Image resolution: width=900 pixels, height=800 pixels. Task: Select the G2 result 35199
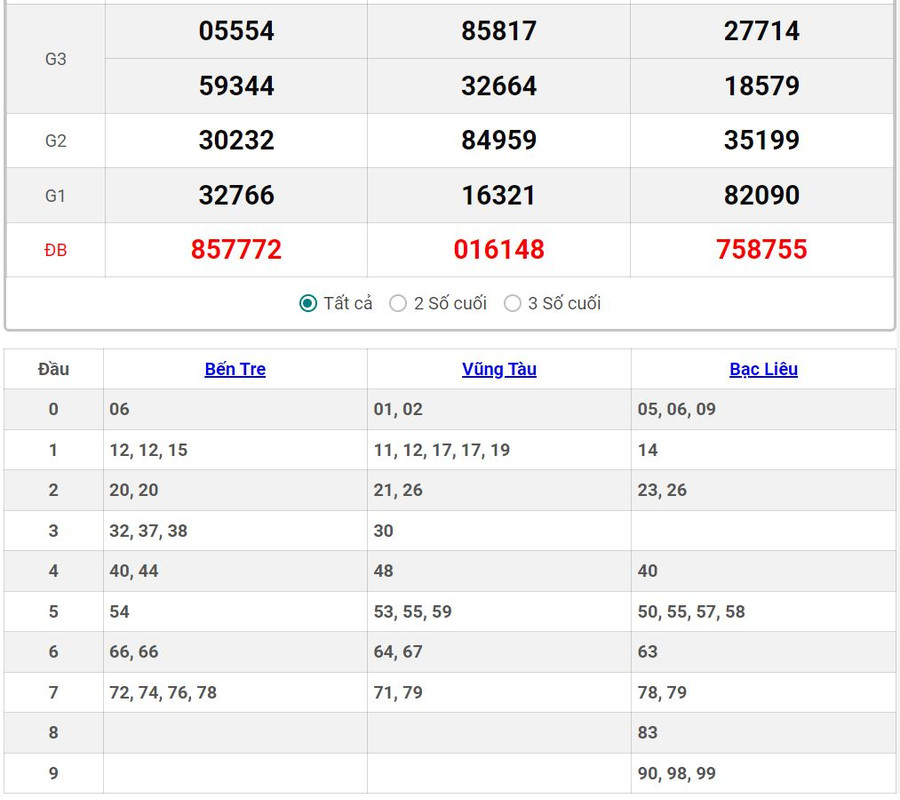(761, 140)
